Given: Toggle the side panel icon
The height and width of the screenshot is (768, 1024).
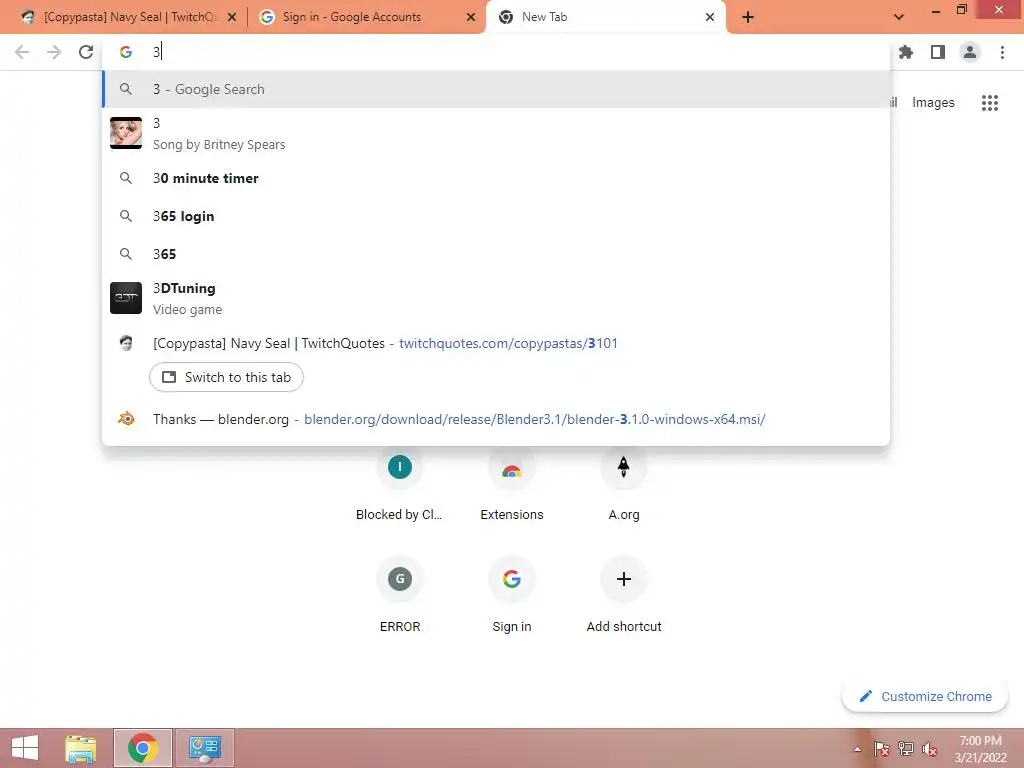Looking at the screenshot, I should [938, 52].
